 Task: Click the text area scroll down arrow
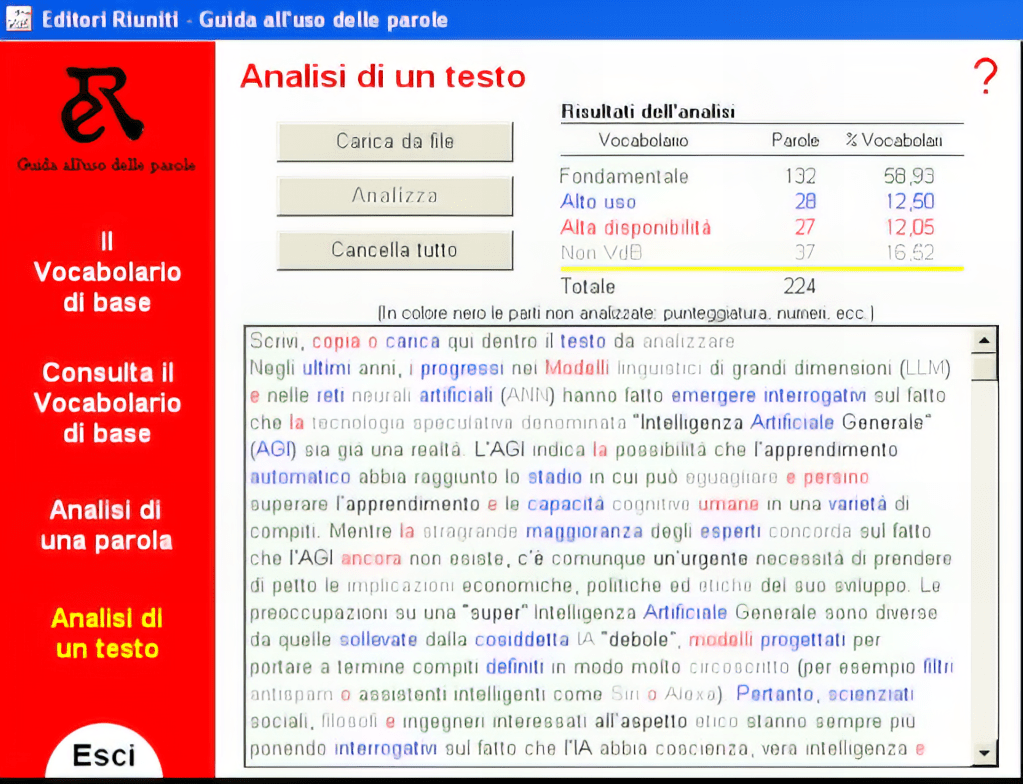(985, 752)
